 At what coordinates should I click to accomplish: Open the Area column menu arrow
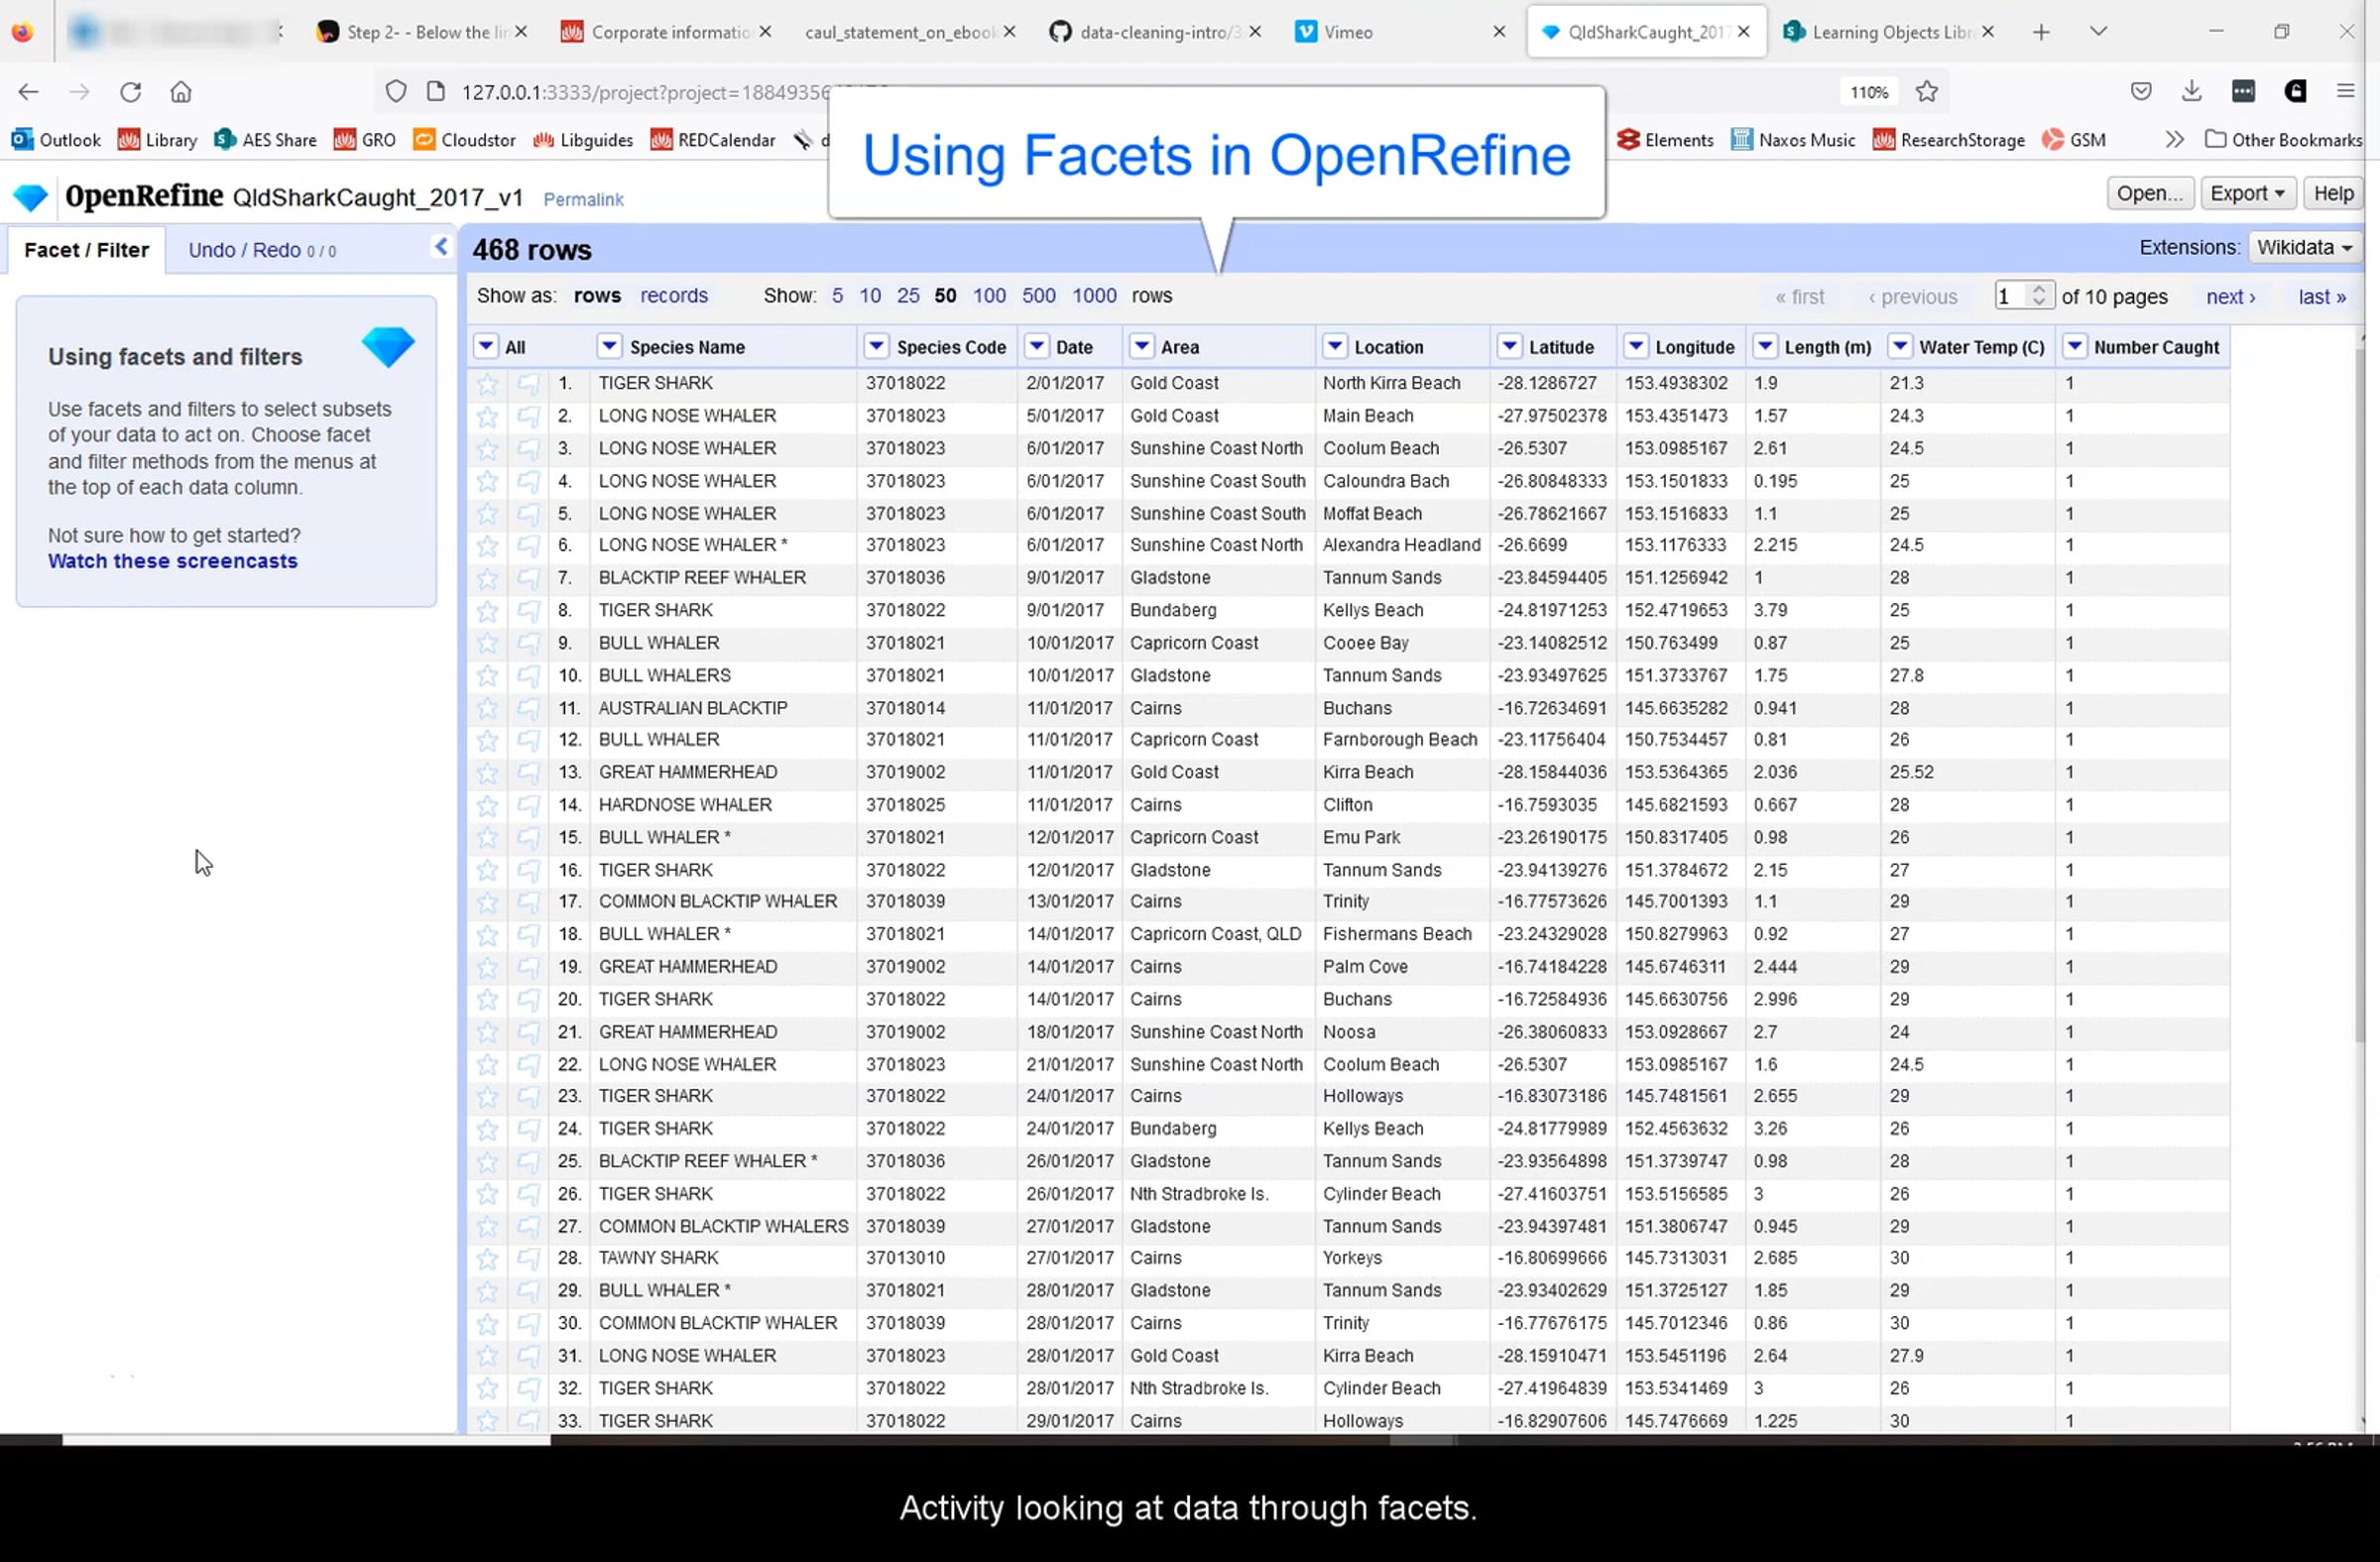click(x=1141, y=347)
